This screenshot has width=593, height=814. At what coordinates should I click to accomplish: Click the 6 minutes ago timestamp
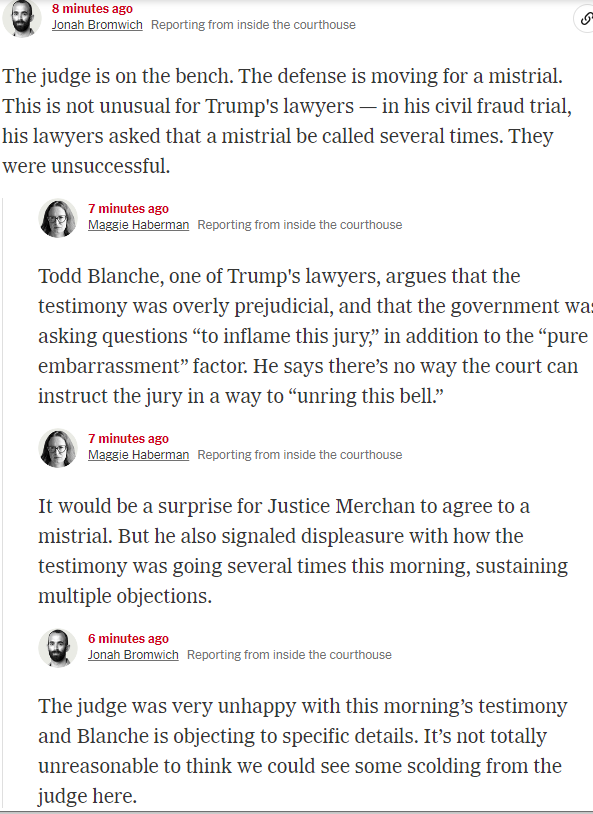(128, 639)
